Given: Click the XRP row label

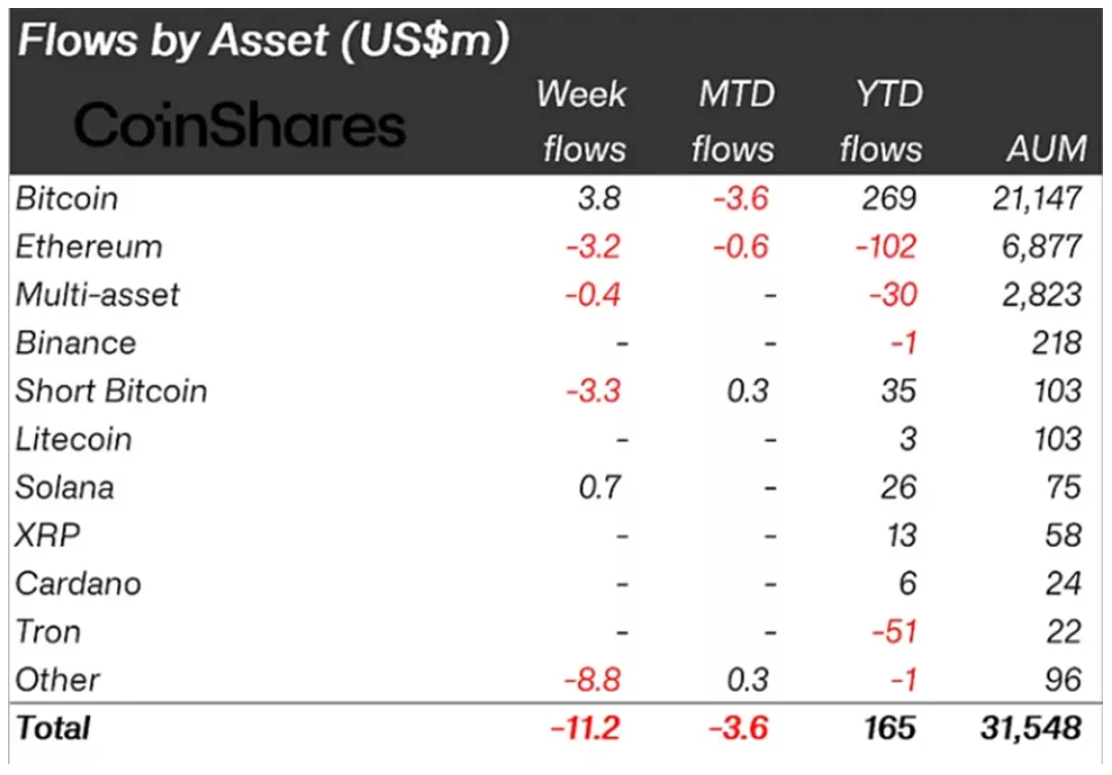Looking at the screenshot, I should pyautogui.click(x=48, y=535).
